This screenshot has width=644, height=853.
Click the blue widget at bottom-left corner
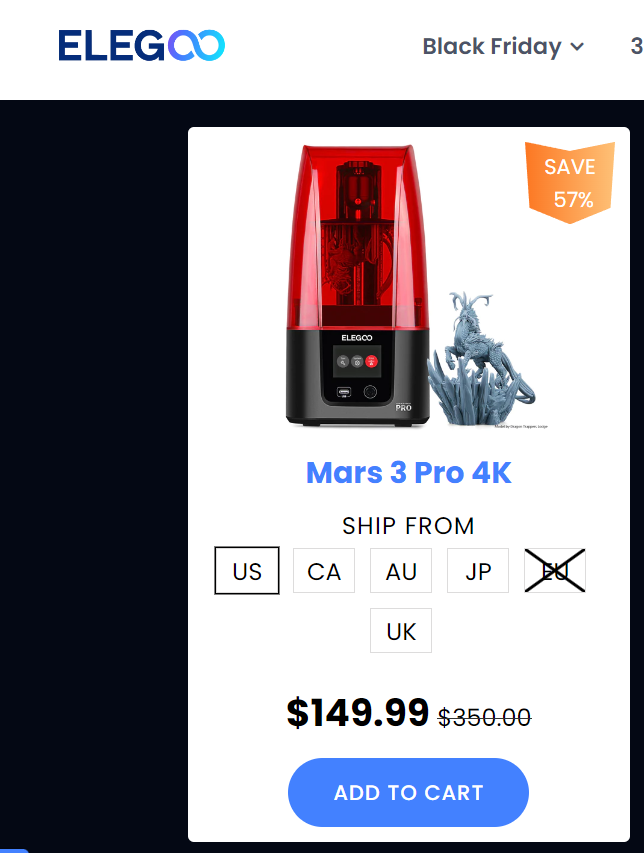(14, 850)
